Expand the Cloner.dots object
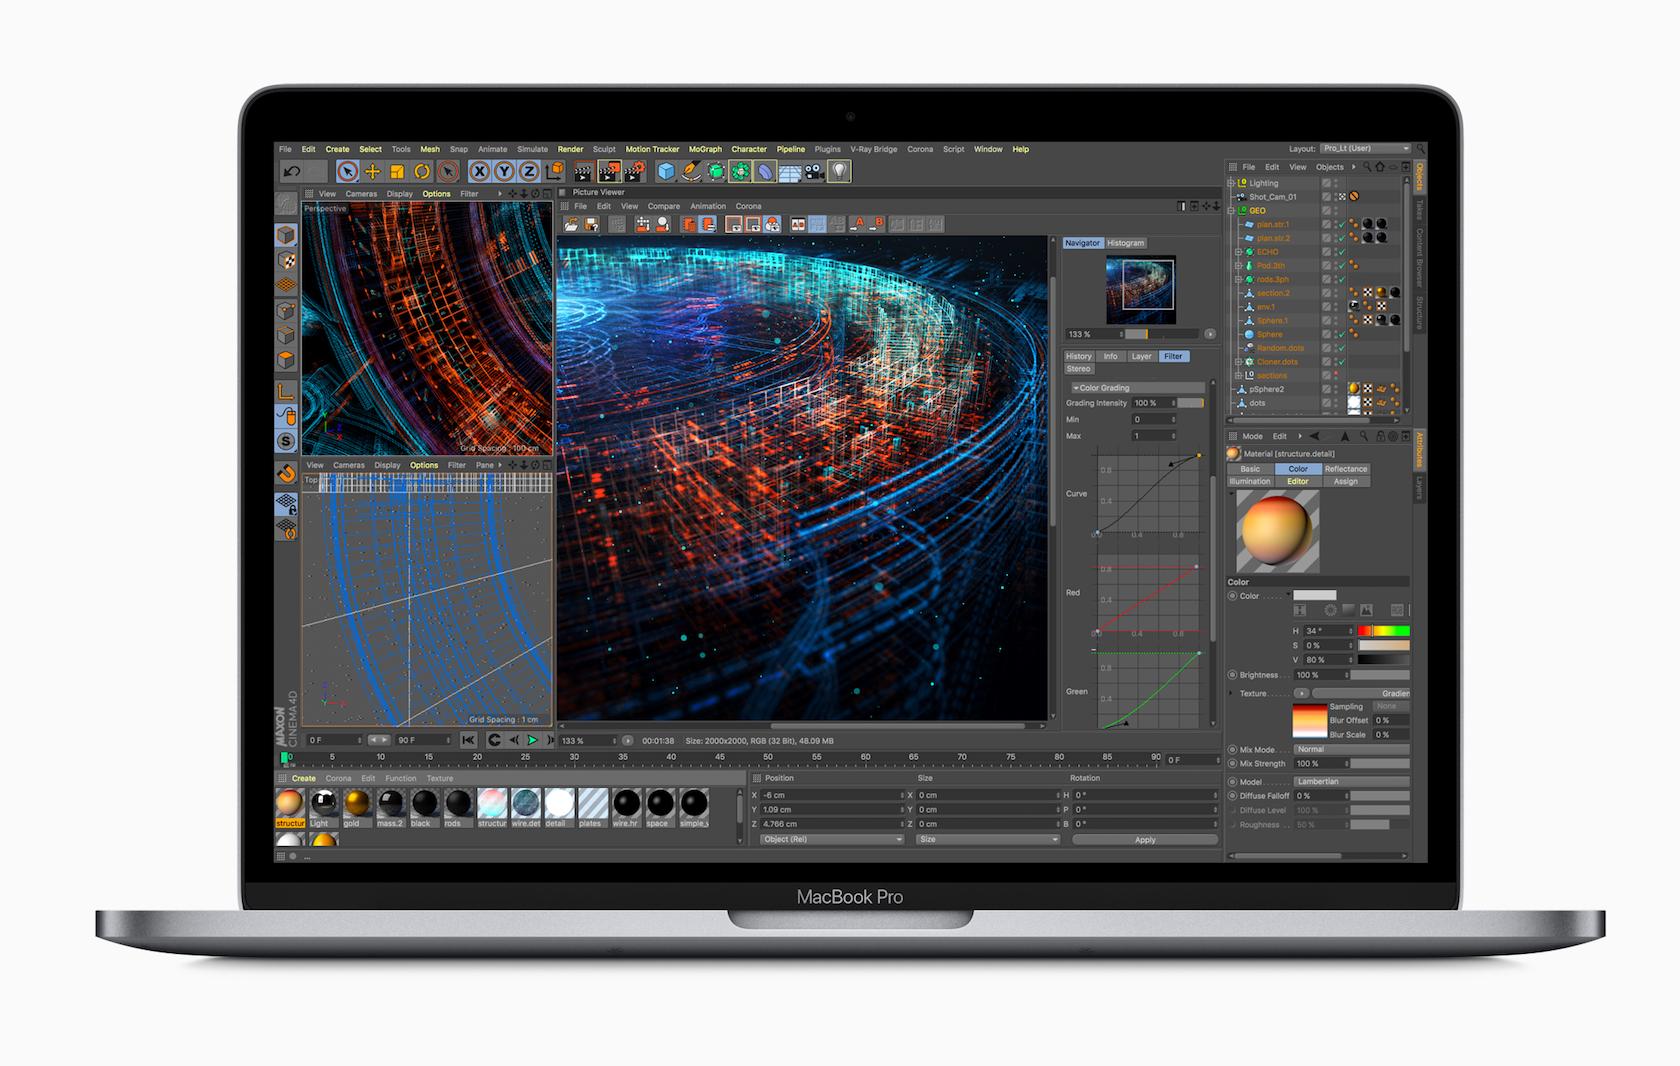Image resolution: width=1680 pixels, height=1066 pixels. [x=1238, y=362]
